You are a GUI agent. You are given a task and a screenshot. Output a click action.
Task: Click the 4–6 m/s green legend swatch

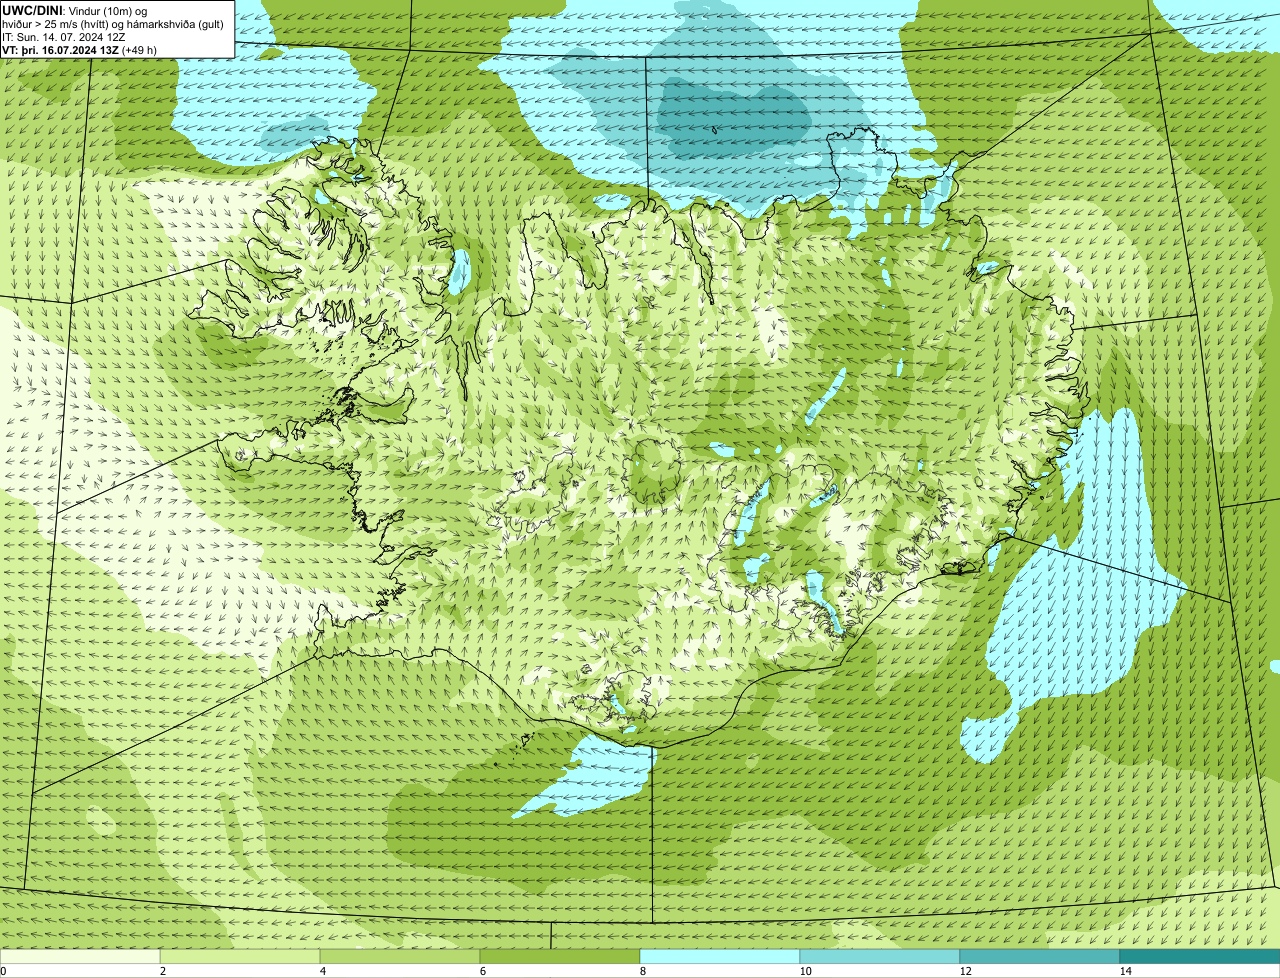(x=400, y=956)
